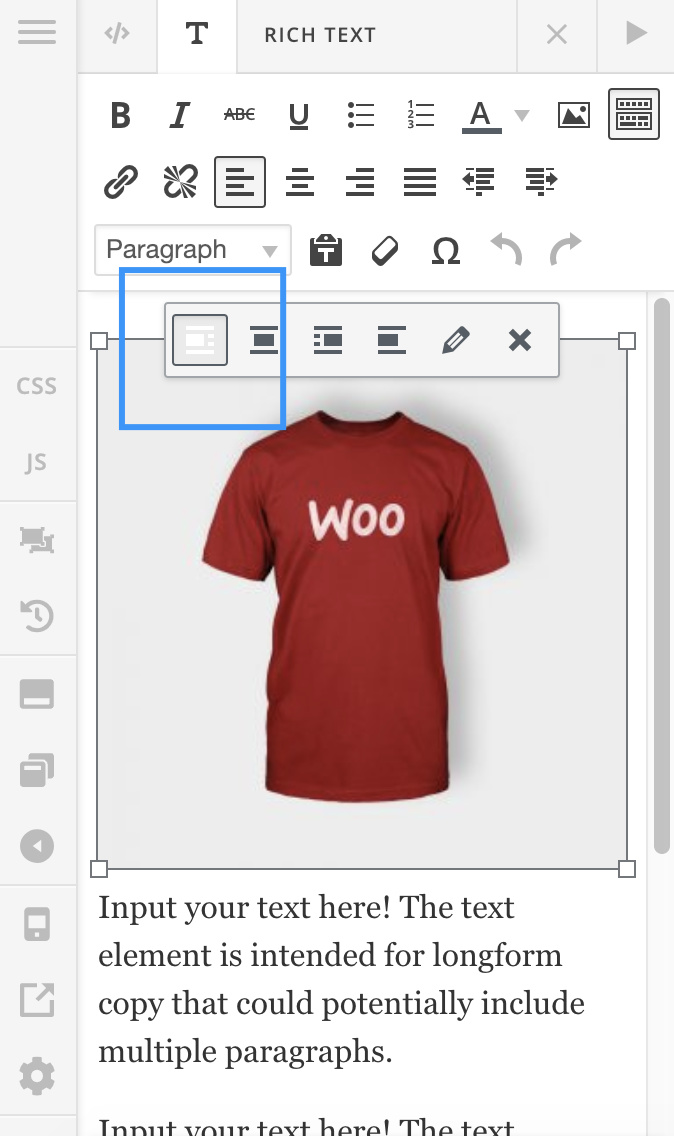Open the Paragraph format dropdown
The width and height of the screenshot is (674, 1136).
pos(192,250)
